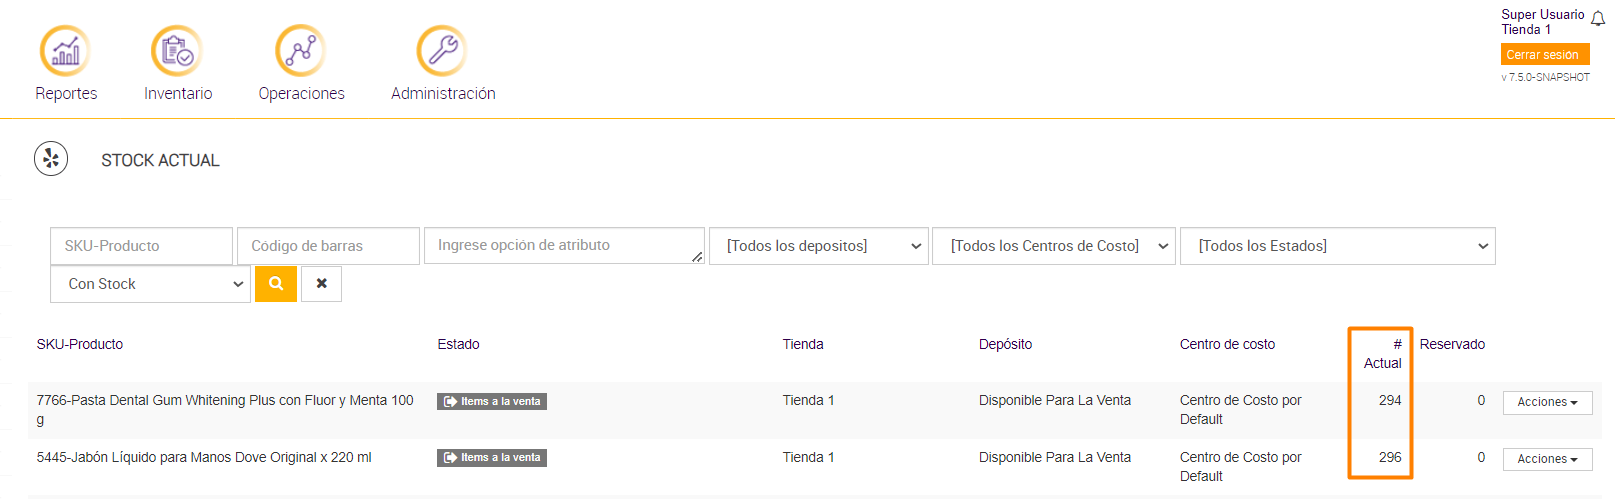Open the Con Stock filter dropdown

(x=150, y=284)
